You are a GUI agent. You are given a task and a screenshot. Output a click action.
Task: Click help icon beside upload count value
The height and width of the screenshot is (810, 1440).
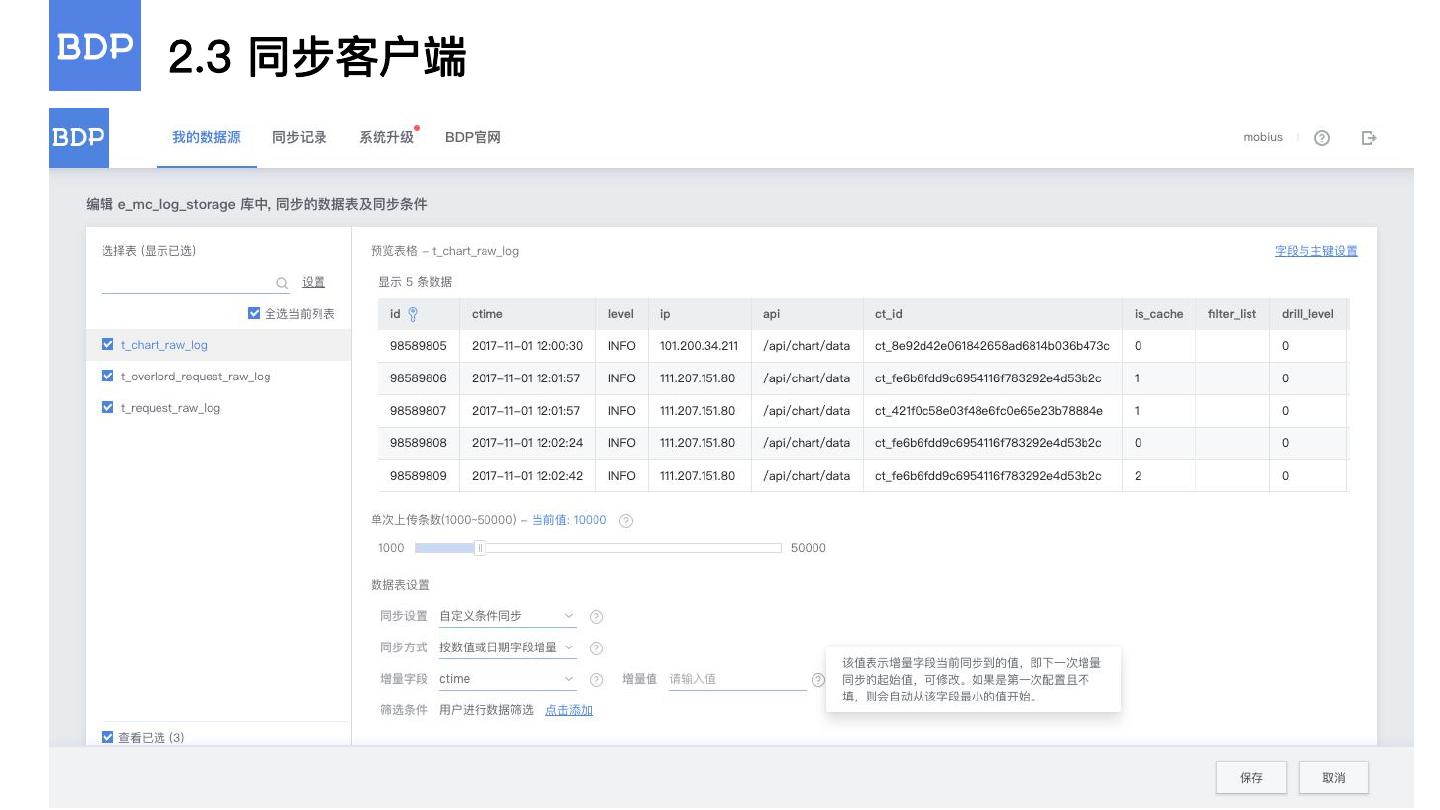click(626, 521)
